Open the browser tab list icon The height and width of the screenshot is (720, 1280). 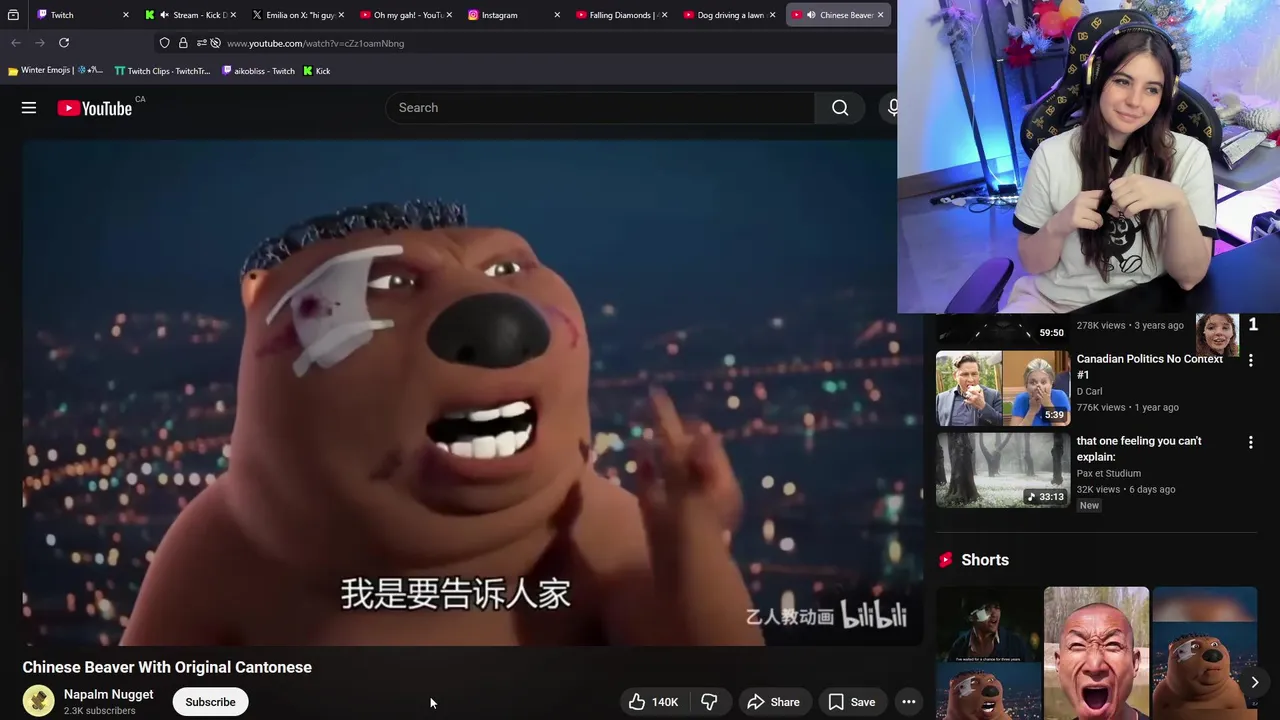(x=13, y=15)
